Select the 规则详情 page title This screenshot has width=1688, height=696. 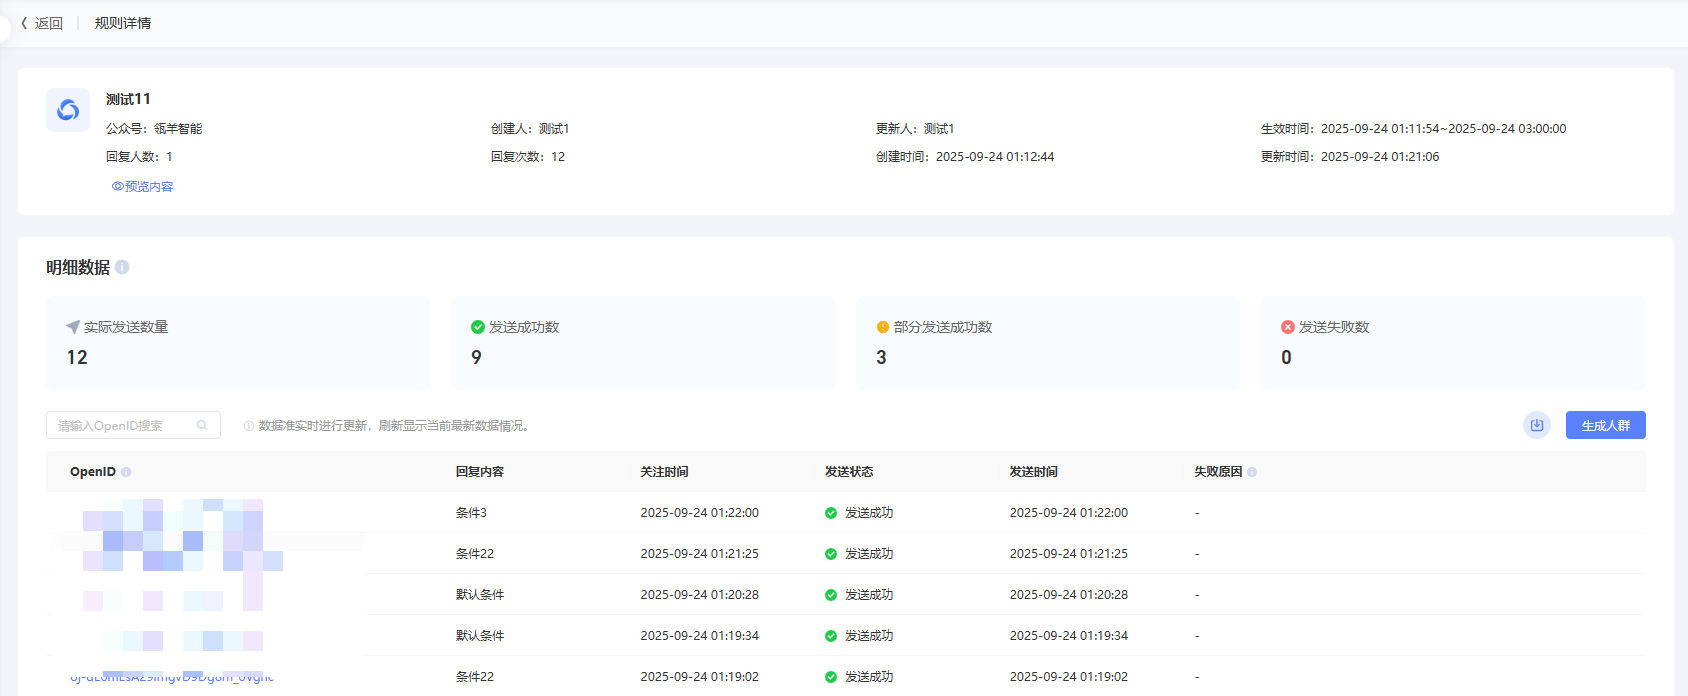[x=123, y=23]
